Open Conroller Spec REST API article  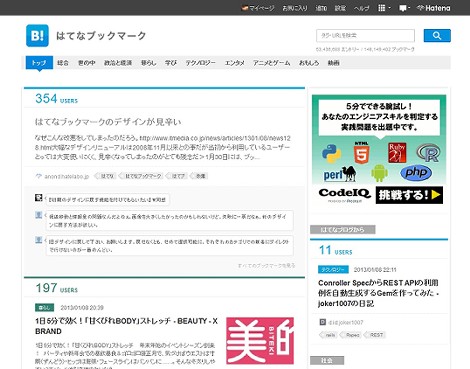(378, 293)
